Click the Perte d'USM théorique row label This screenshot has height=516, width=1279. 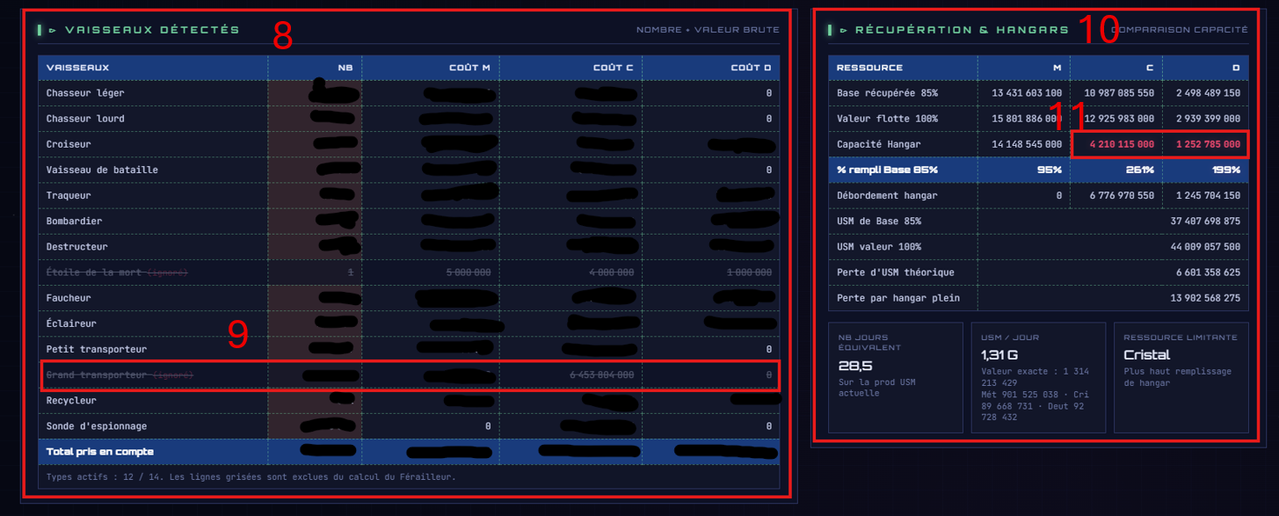(x=896, y=272)
